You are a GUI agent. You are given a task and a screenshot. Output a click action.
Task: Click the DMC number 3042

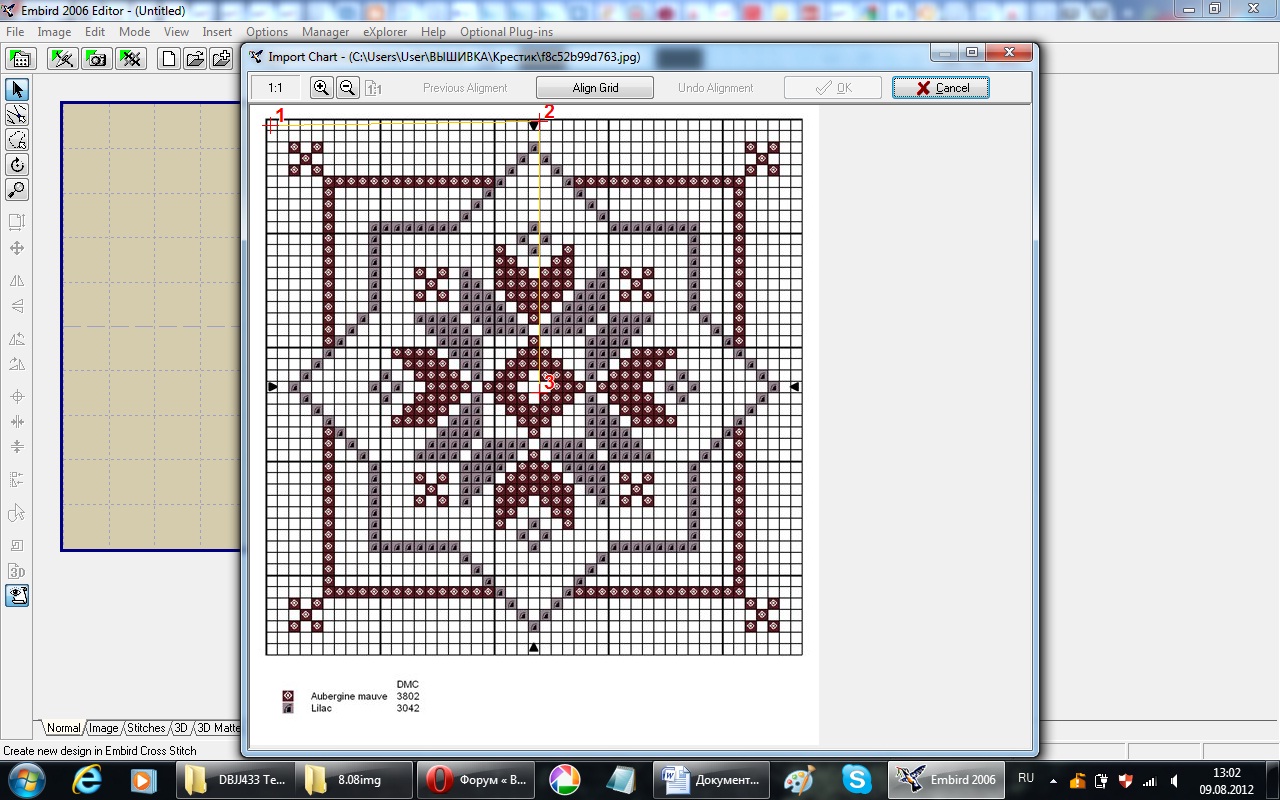(408, 708)
